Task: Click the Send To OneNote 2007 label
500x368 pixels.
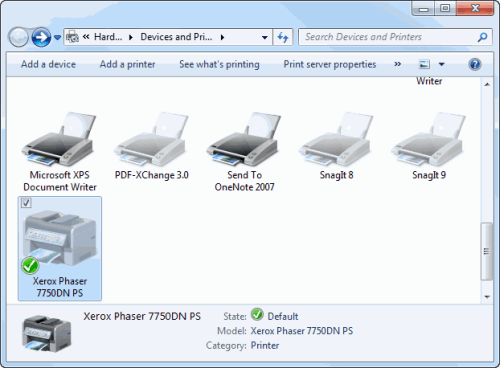Action: (244, 181)
